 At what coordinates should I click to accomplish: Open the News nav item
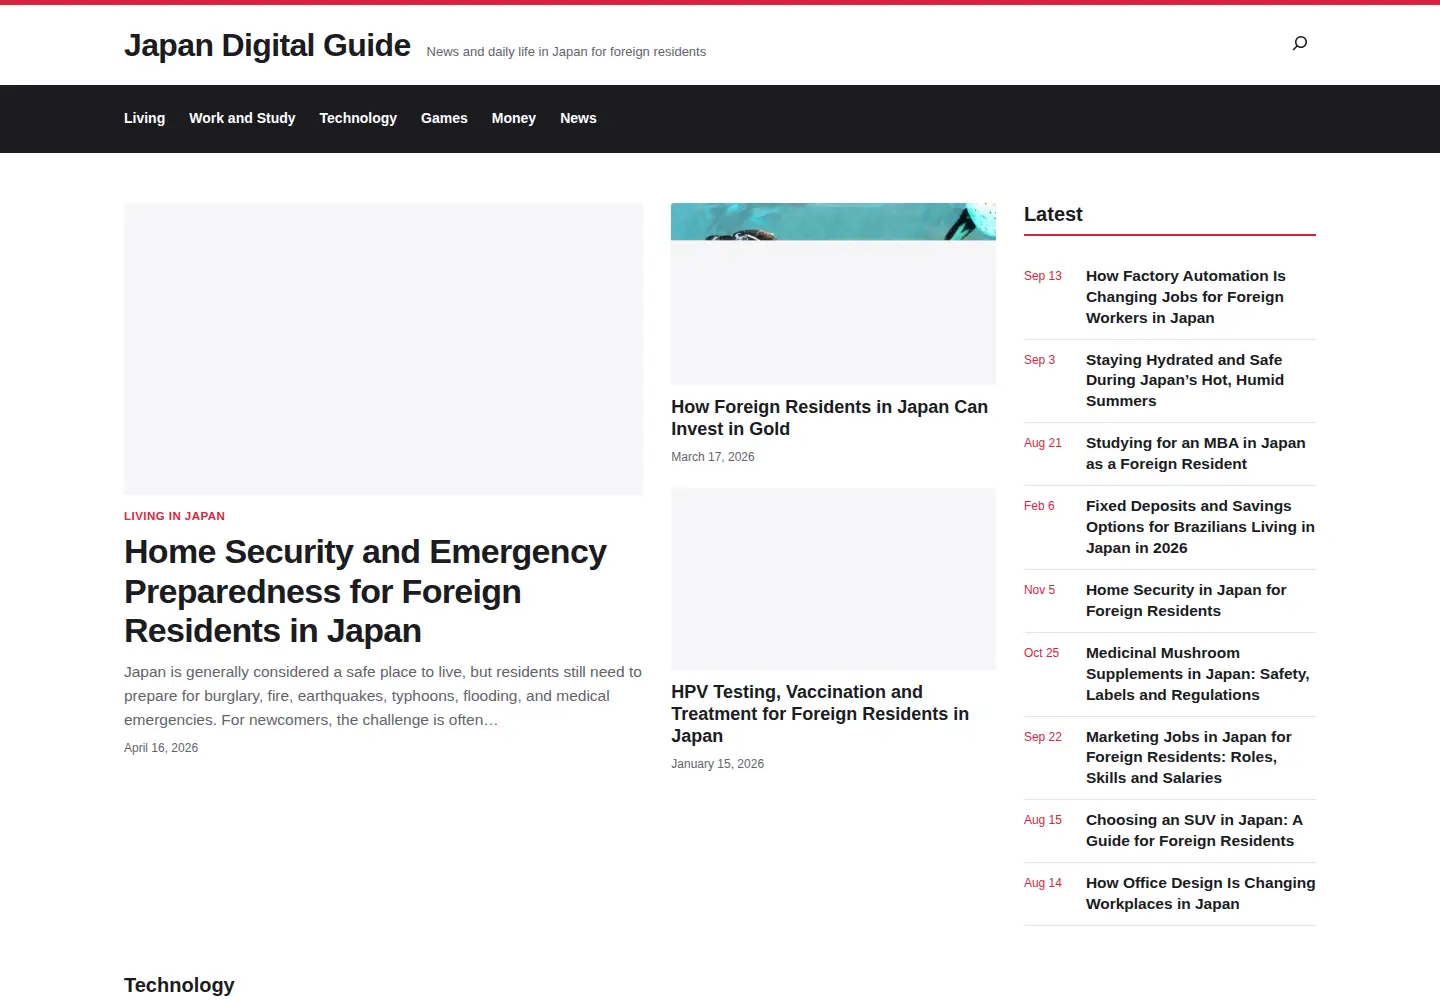[578, 118]
